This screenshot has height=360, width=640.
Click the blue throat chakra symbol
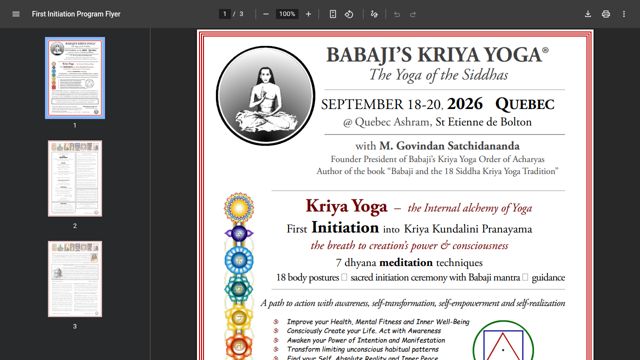[x=239, y=260]
